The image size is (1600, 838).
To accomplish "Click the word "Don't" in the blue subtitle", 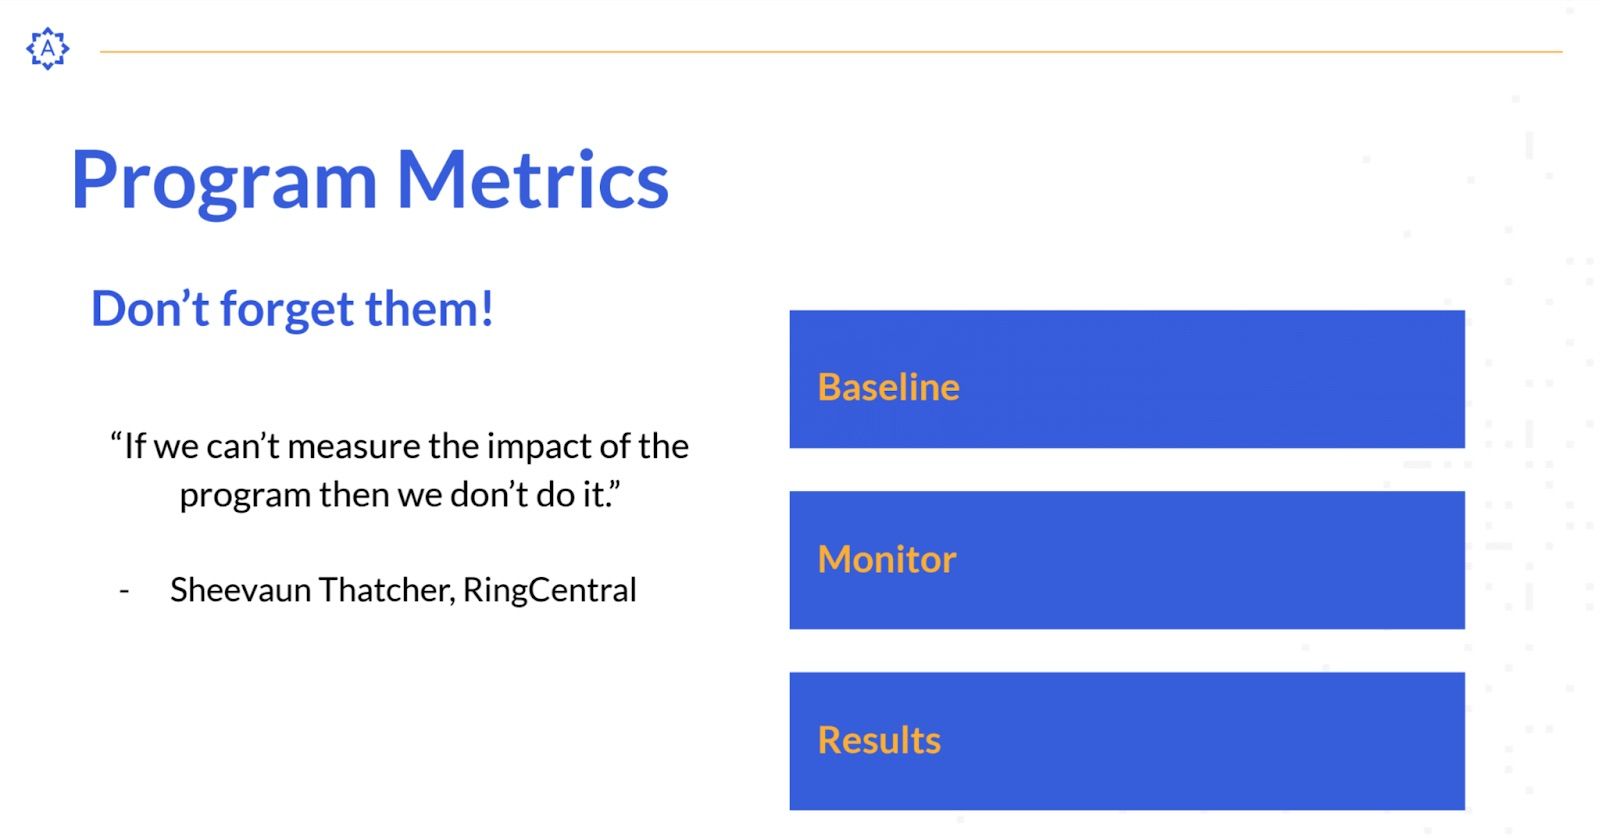I will pos(150,309).
